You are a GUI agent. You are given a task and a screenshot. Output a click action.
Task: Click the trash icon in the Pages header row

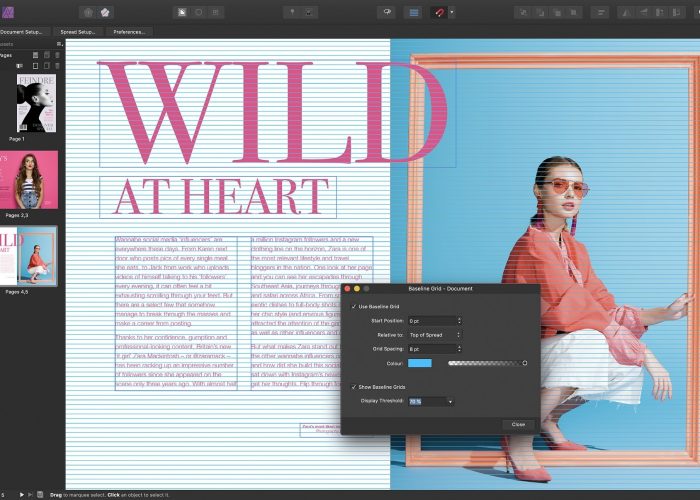tap(57, 55)
